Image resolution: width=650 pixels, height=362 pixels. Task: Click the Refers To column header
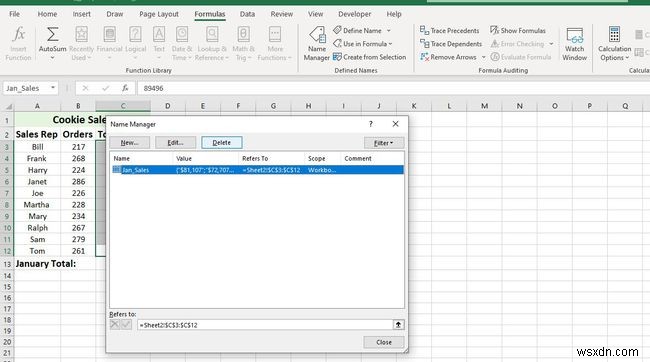(272, 158)
